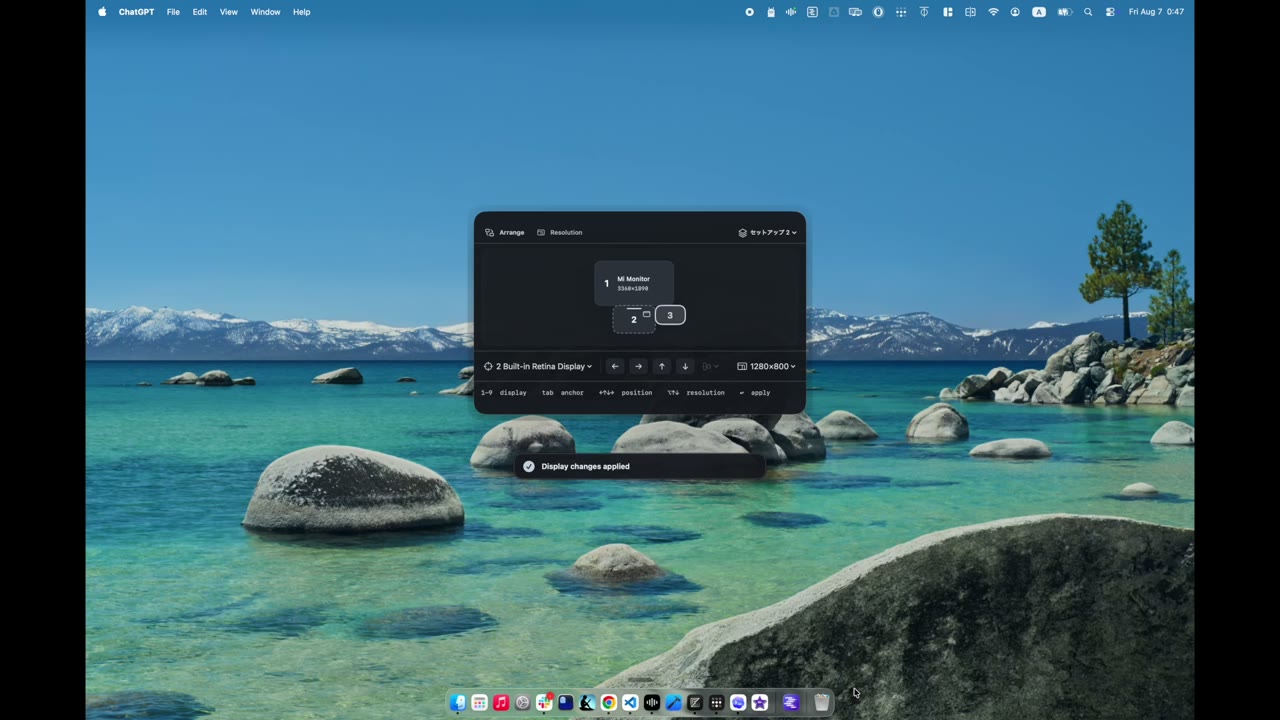
Task: Open the View menu
Action: [x=229, y=12]
